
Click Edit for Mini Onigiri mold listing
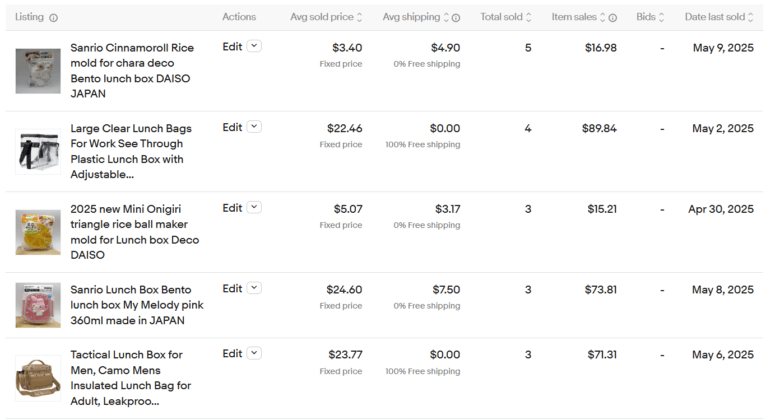pos(232,208)
